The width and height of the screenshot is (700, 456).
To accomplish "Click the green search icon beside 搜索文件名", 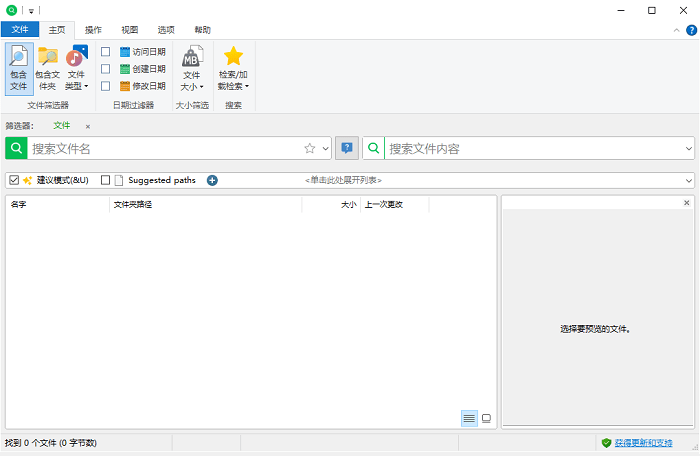I will tap(16, 148).
